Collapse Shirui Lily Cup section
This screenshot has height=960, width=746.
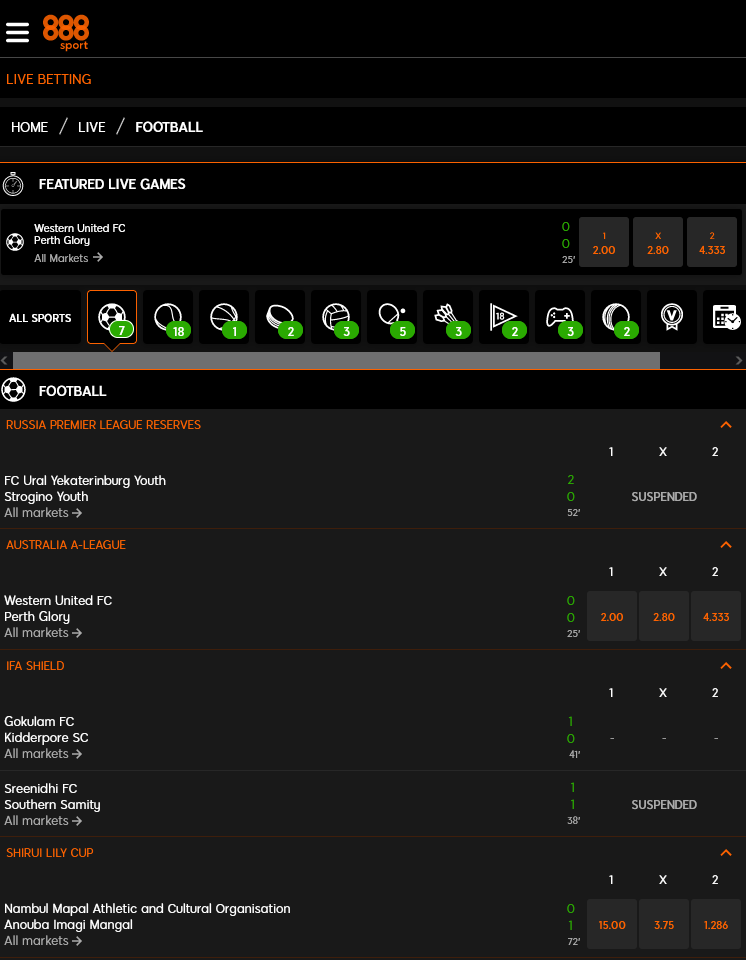click(726, 853)
